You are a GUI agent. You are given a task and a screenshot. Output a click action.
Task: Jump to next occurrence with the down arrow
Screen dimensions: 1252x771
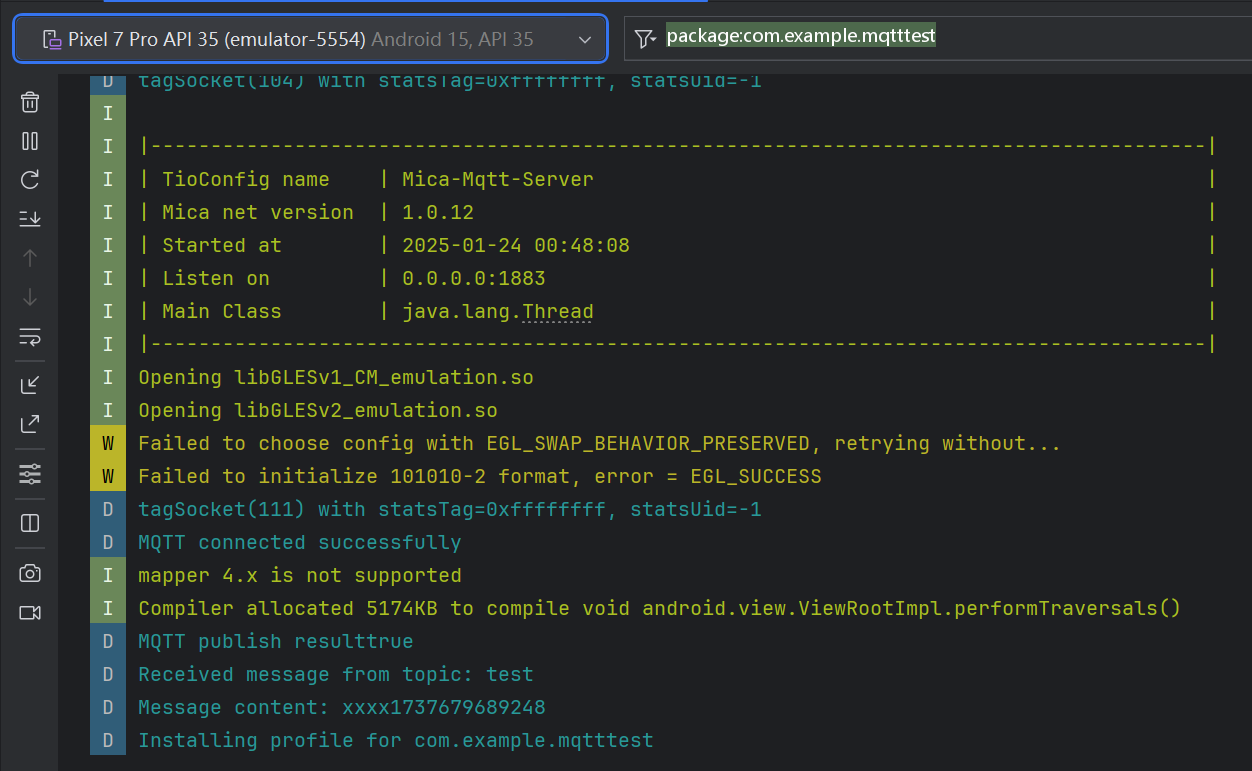(30, 297)
